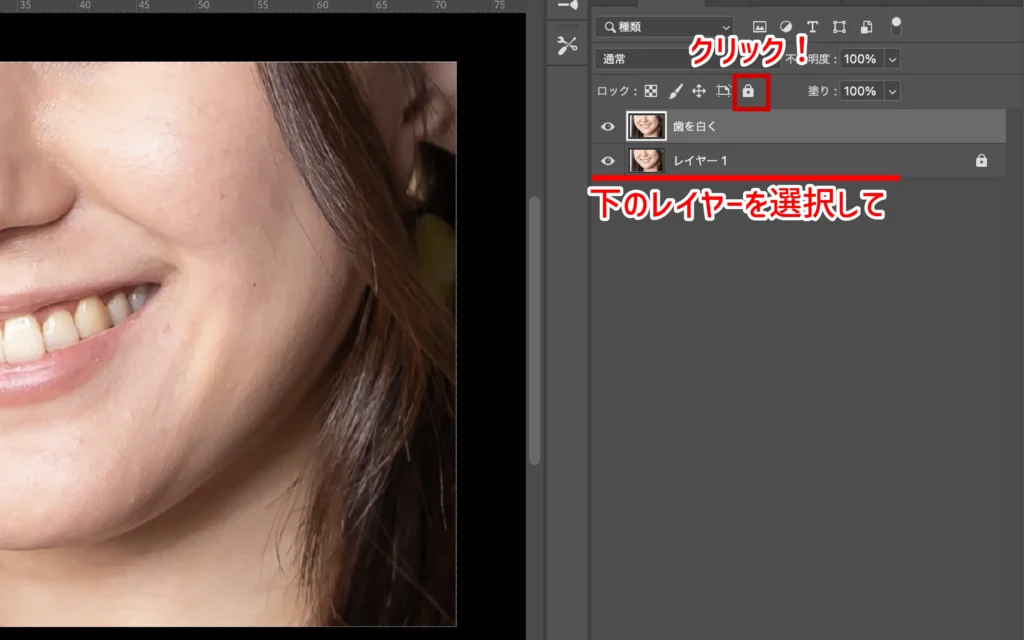Filter layers by shape layer icon
This screenshot has width=1024, height=640.
point(839,26)
